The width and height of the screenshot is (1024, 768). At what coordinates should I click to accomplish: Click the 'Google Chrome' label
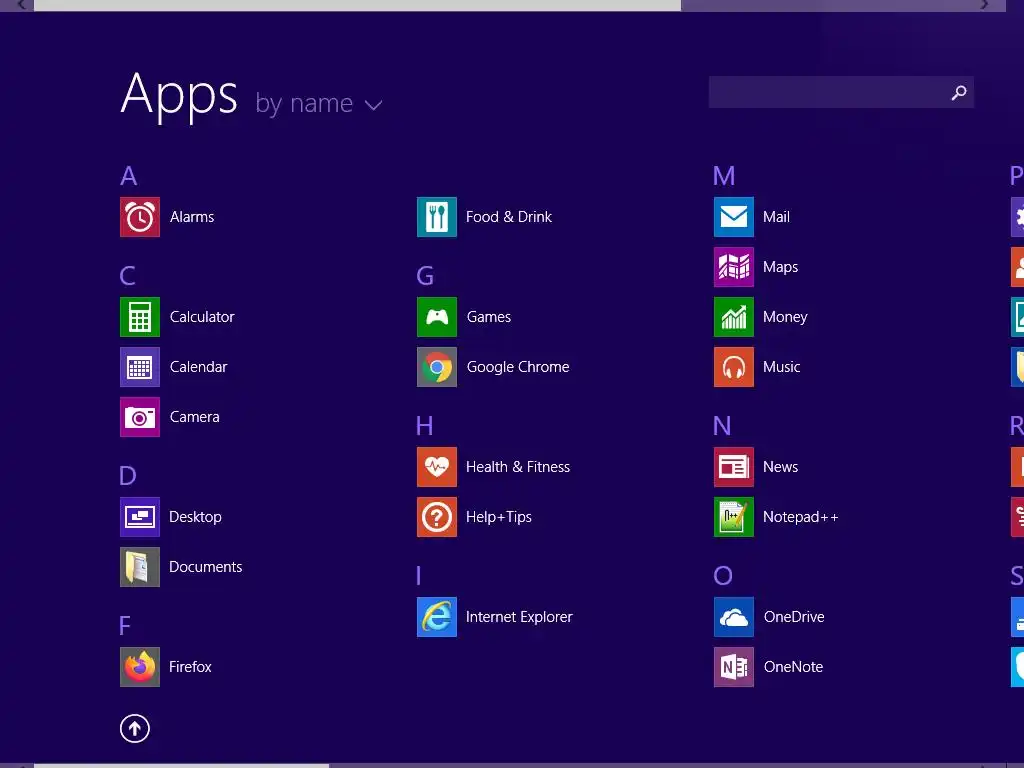(518, 367)
